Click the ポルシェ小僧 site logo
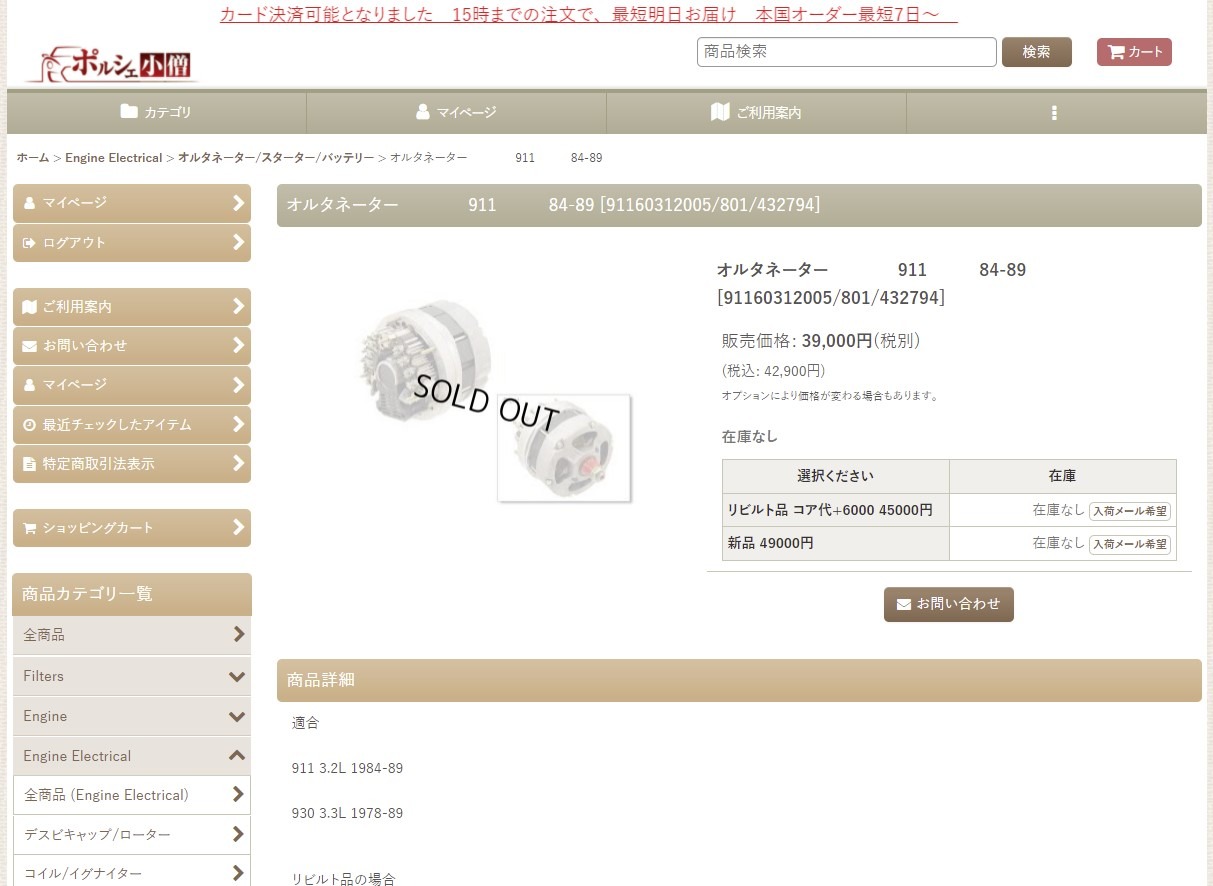The image size is (1213, 886). point(112,65)
